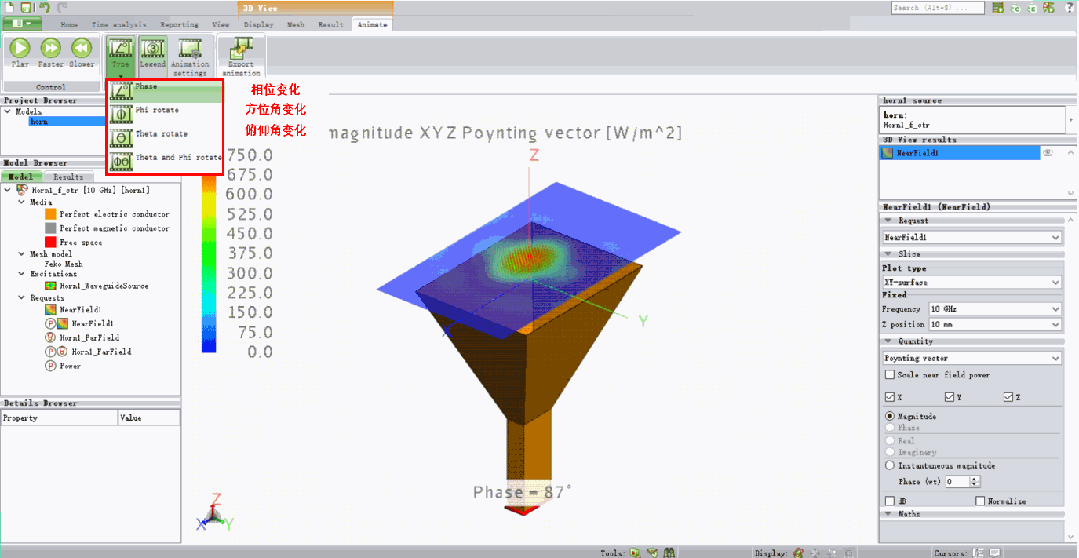Open the Results tab in Model Browser

[67, 177]
